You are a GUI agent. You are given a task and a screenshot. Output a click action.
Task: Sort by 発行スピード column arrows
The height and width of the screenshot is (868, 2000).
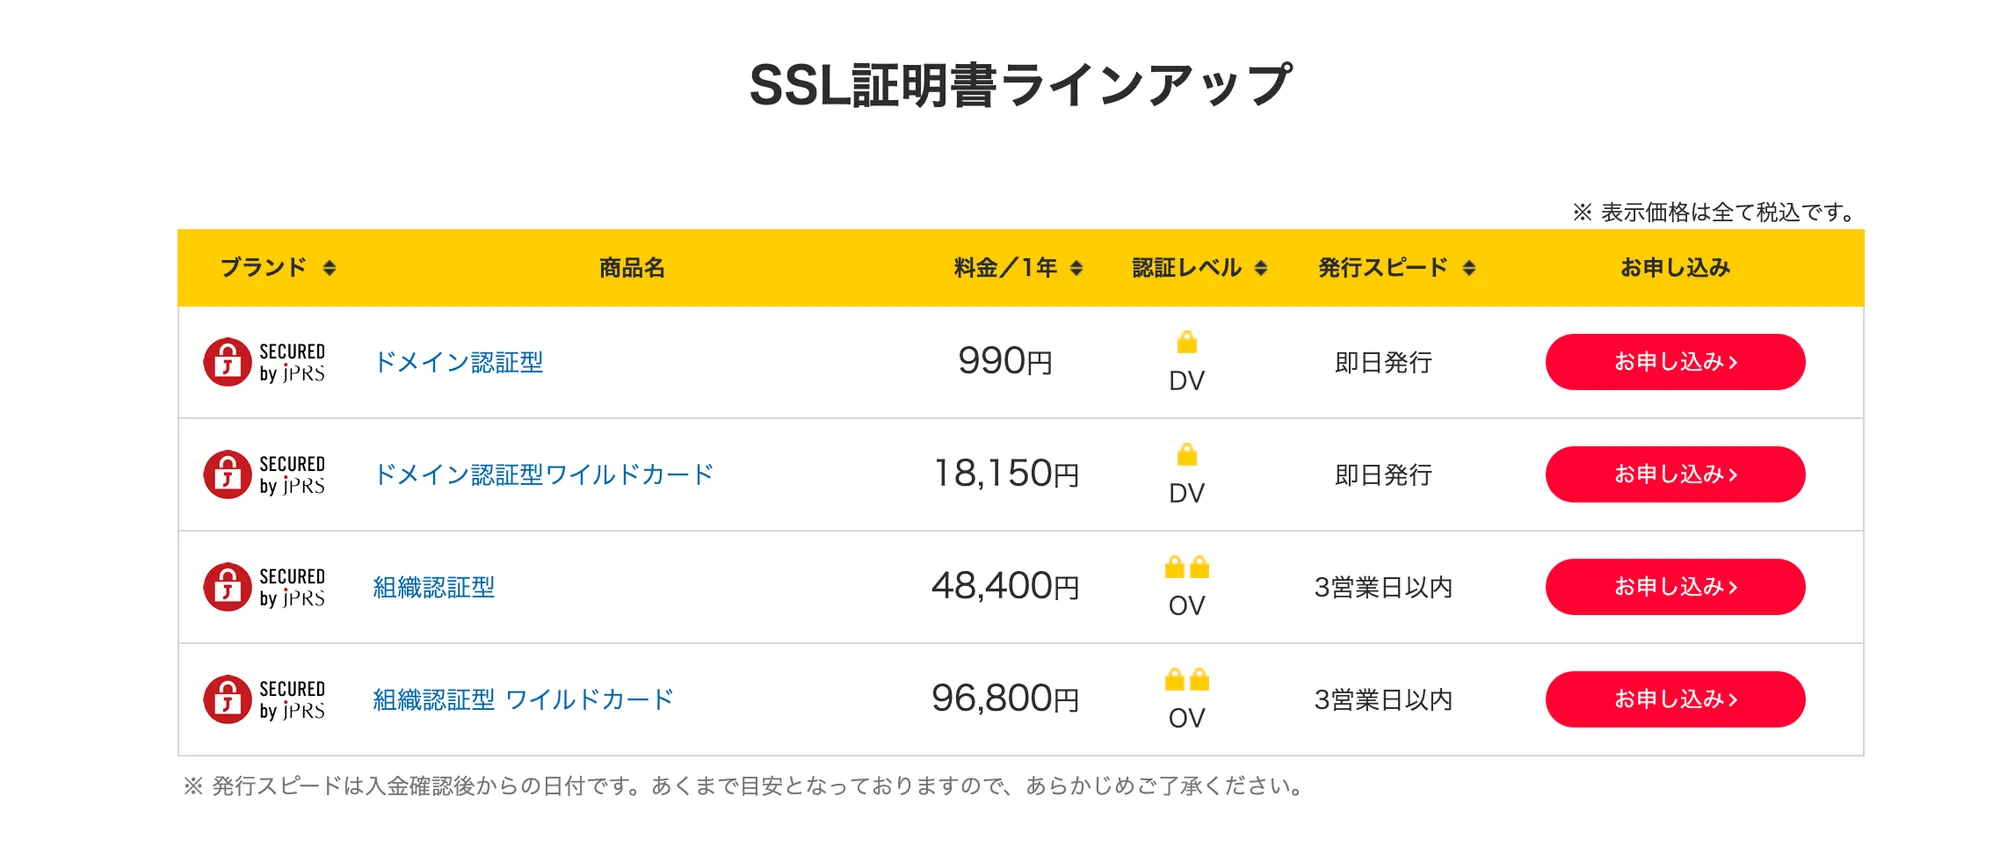[1469, 268]
